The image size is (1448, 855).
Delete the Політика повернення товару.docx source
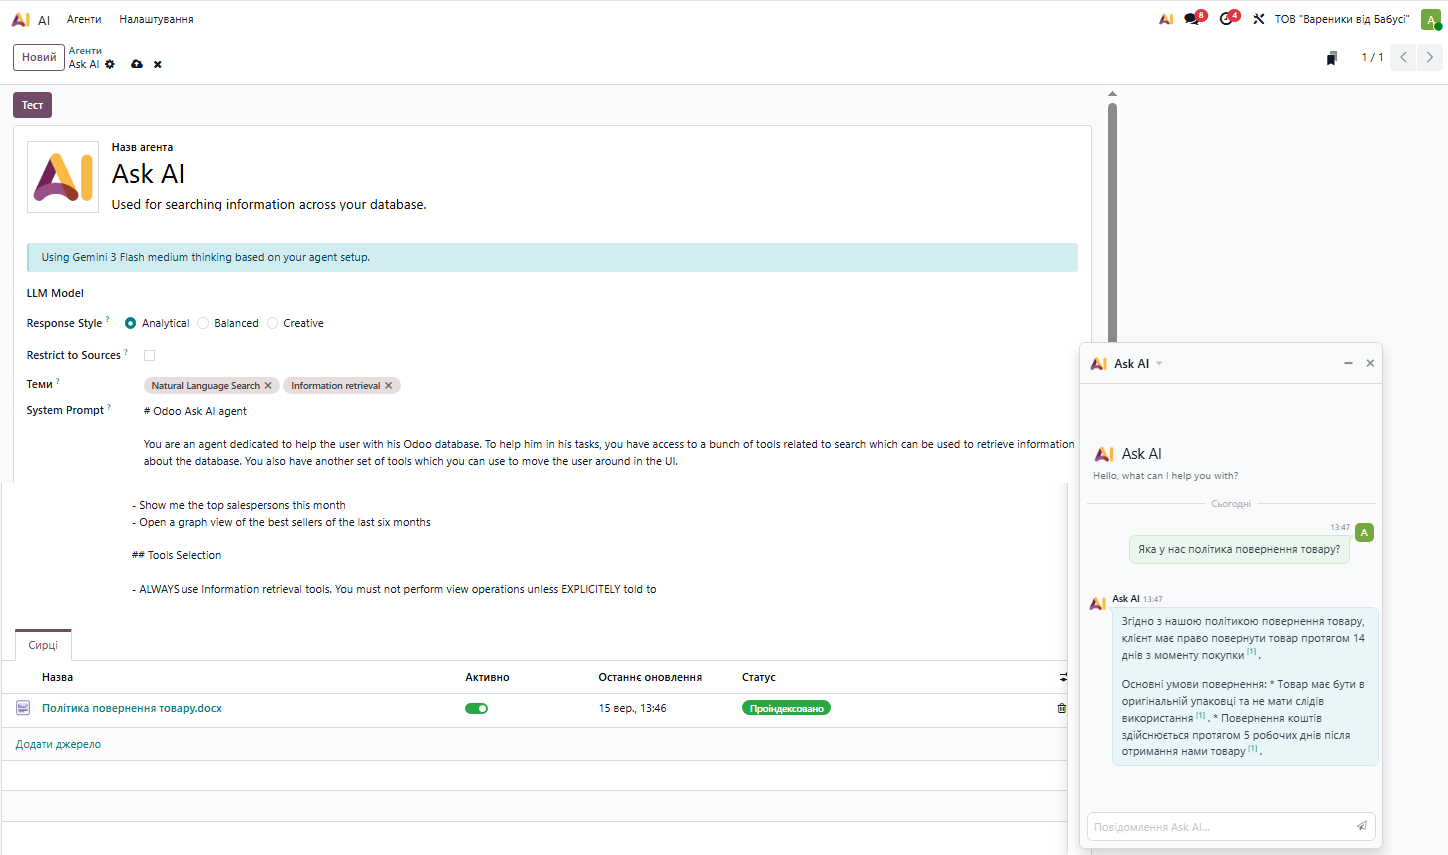click(x=1062, y=708)
